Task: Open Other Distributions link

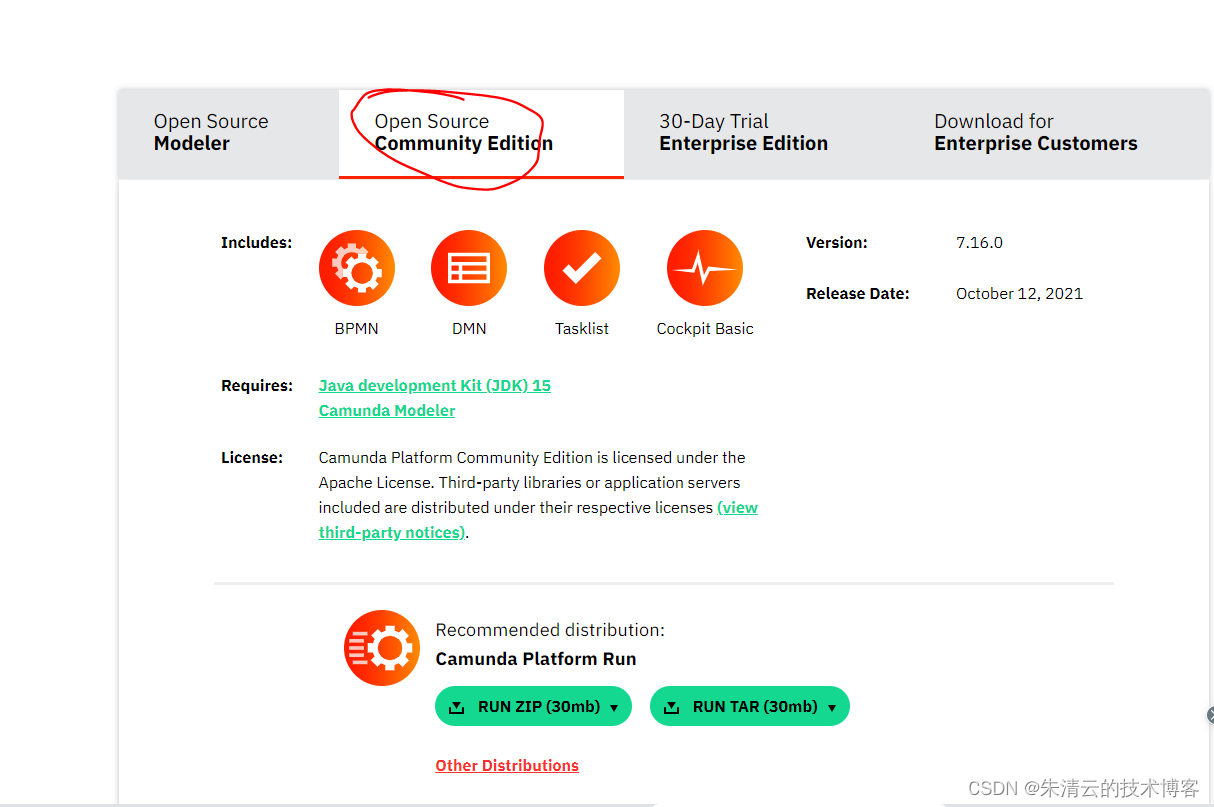Action: click(x=507, y=765)
